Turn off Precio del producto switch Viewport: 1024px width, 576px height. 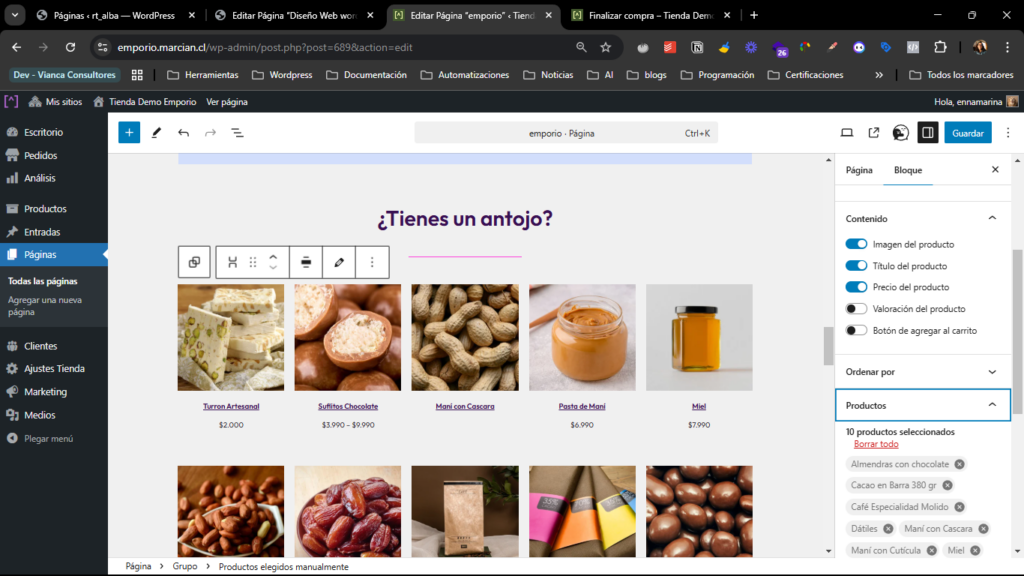click(856, 287)
